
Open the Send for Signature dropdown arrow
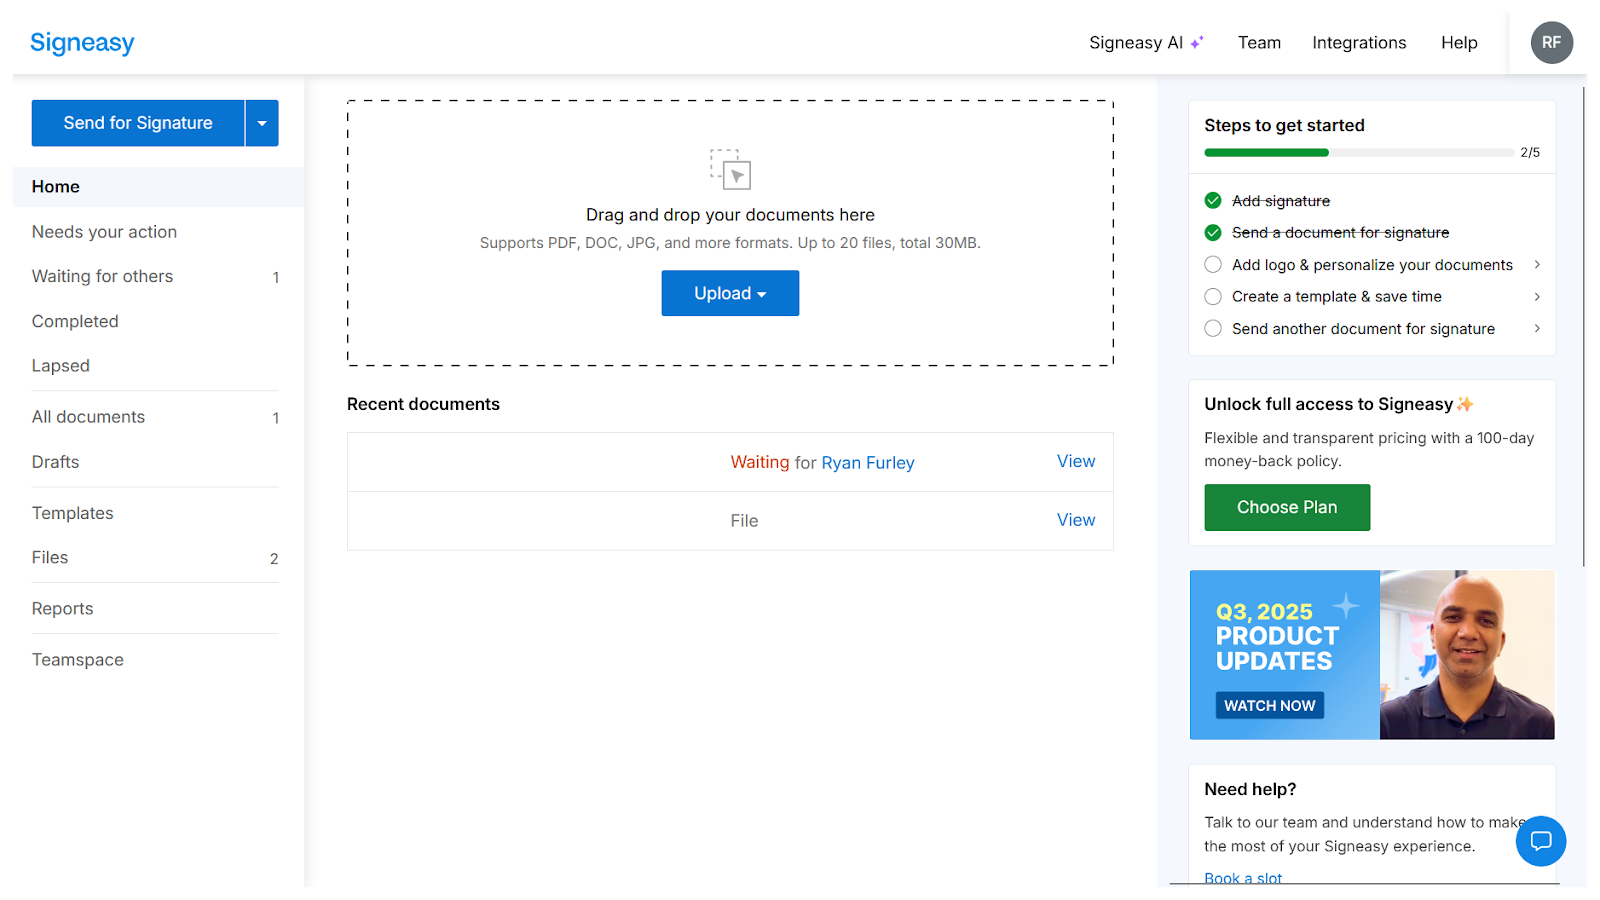point(261,122)
